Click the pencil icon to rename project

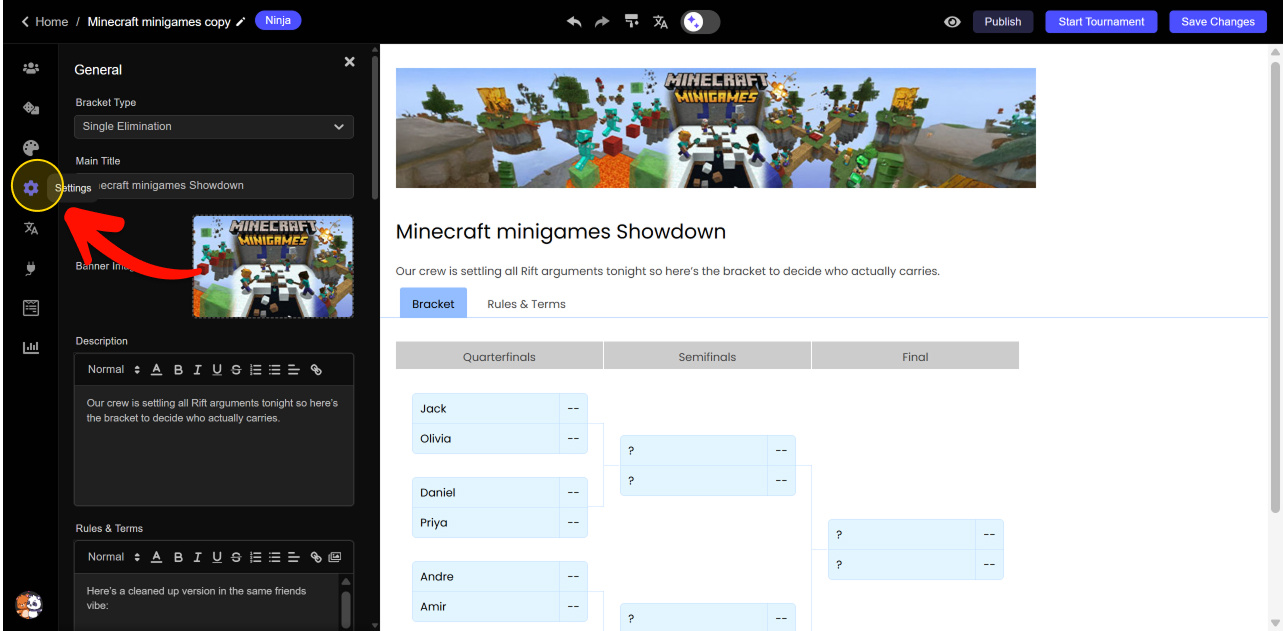(x=241, y=22)
